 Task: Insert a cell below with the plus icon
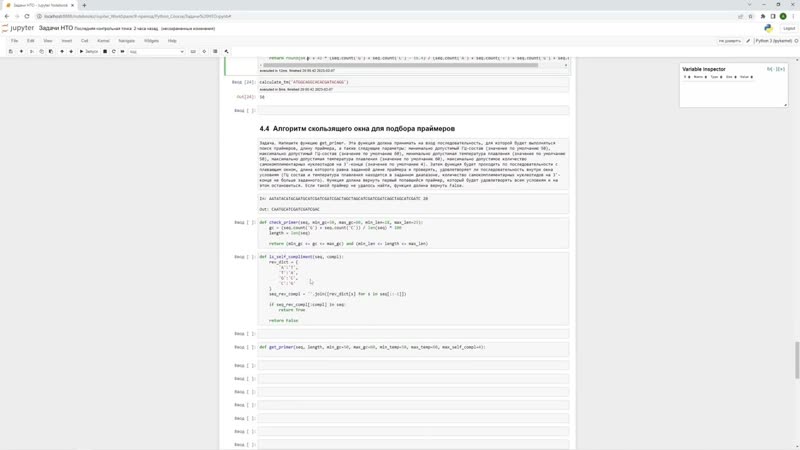click(x=21, y=52)
